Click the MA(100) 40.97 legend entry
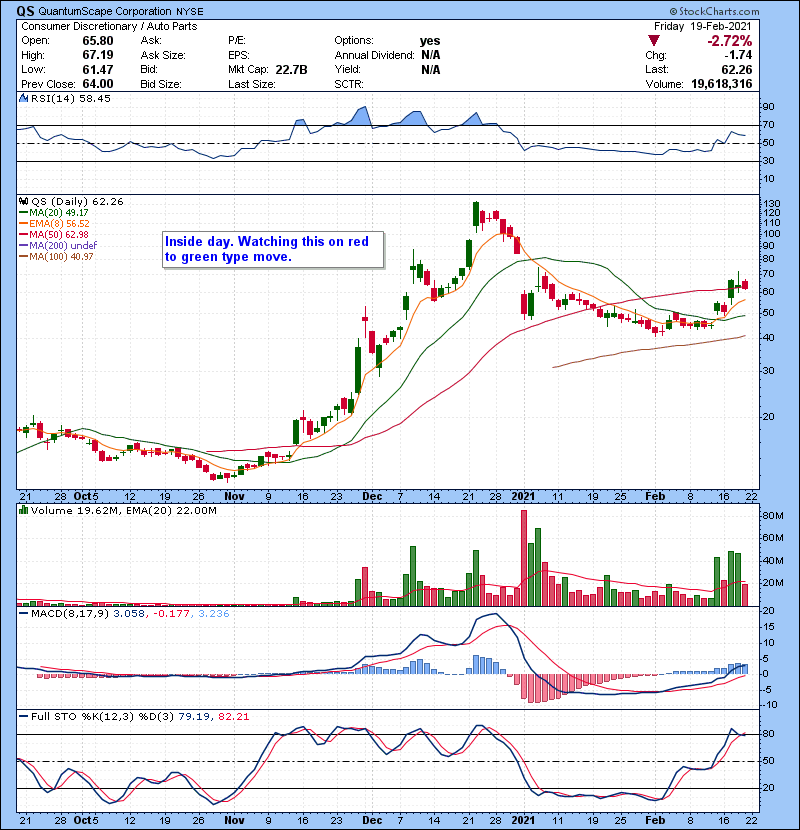This screenshot has width=800, height=830. (56, 257)
